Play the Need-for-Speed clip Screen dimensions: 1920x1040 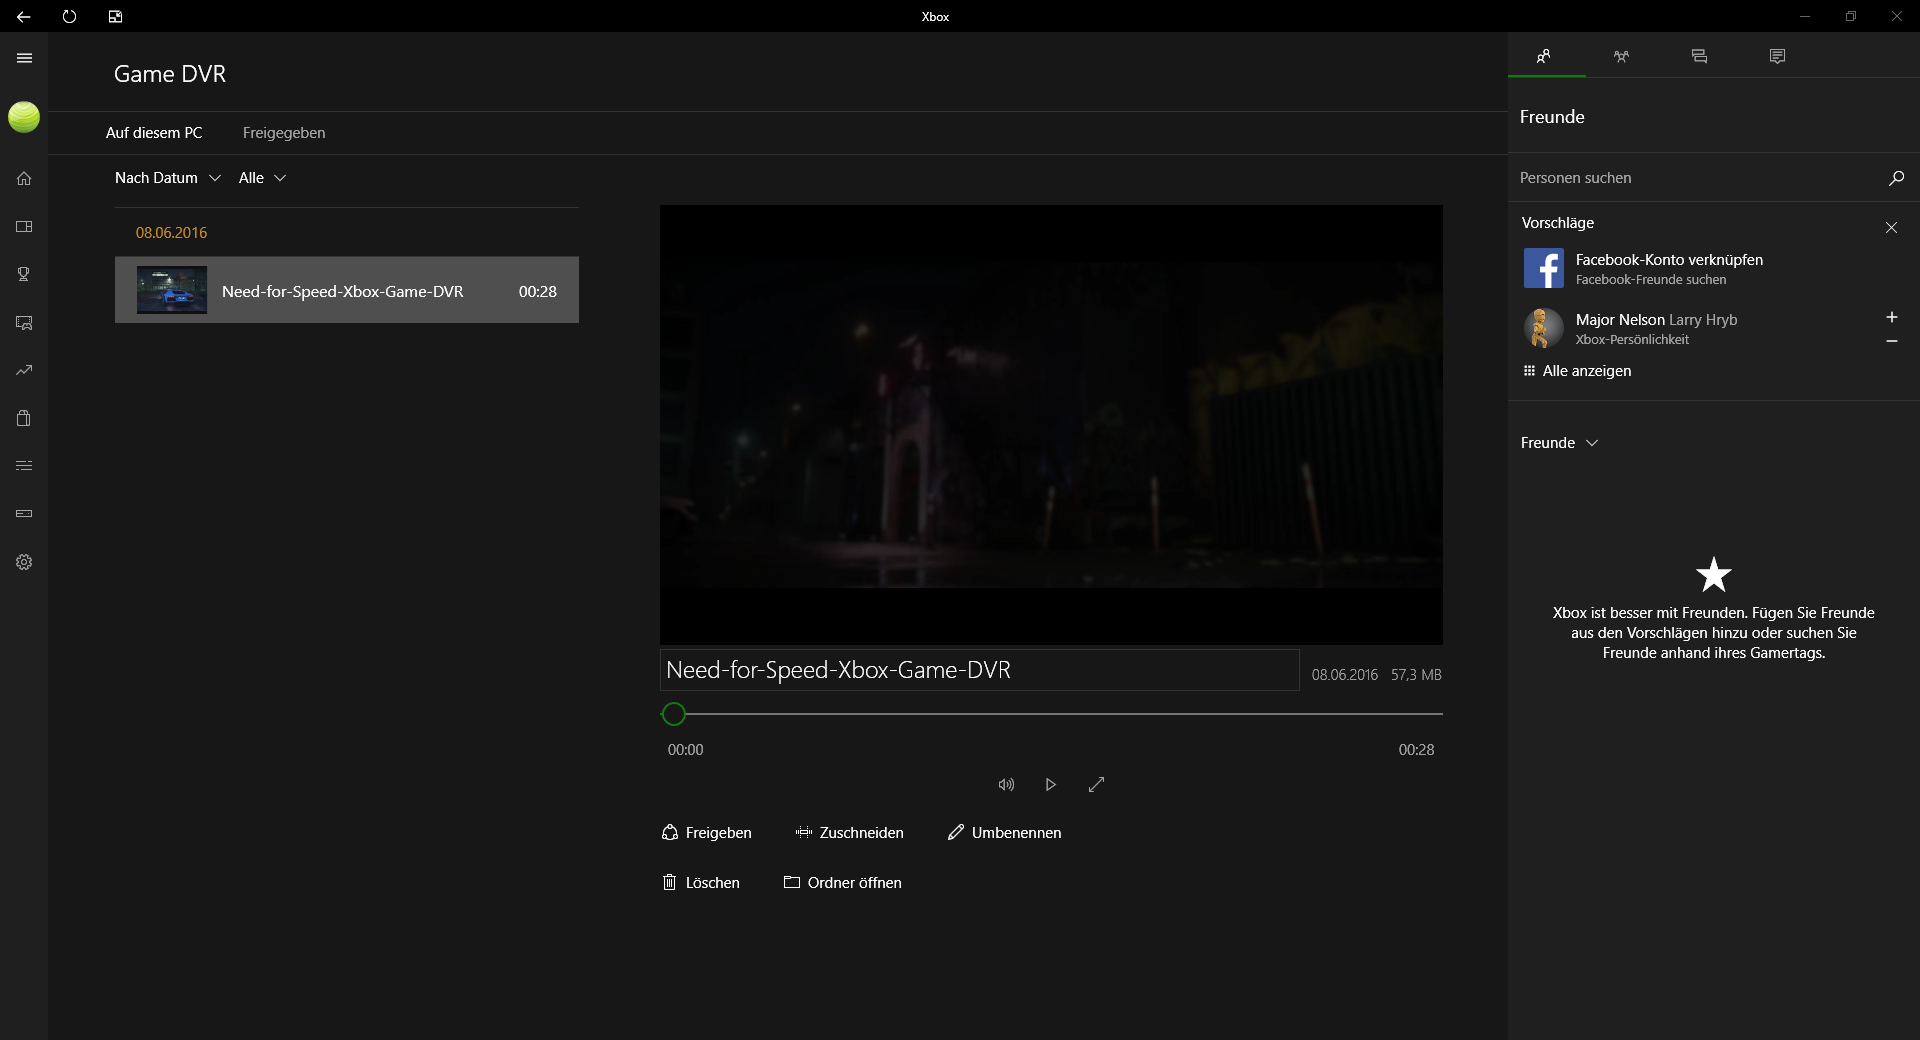click(1050, 785)
